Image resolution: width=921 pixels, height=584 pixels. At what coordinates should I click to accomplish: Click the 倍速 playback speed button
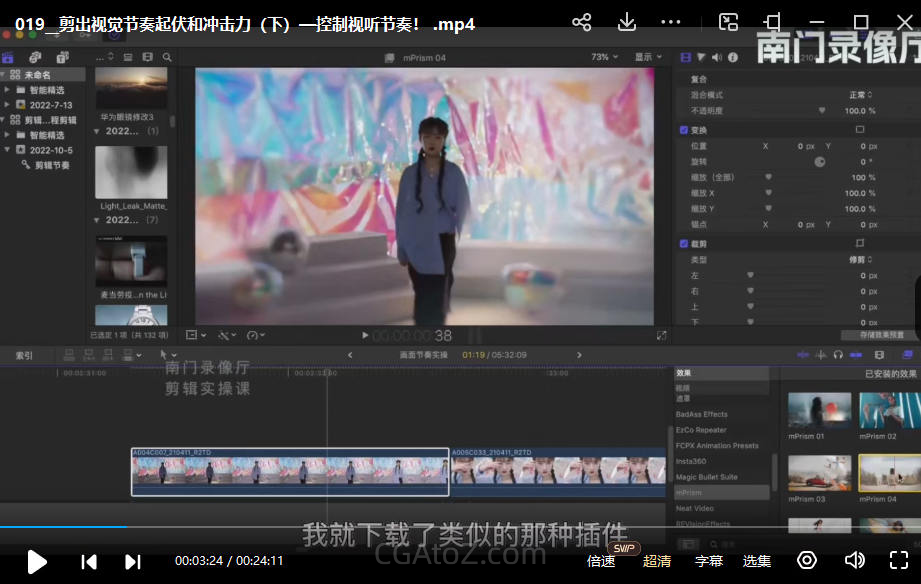[601, 561]
